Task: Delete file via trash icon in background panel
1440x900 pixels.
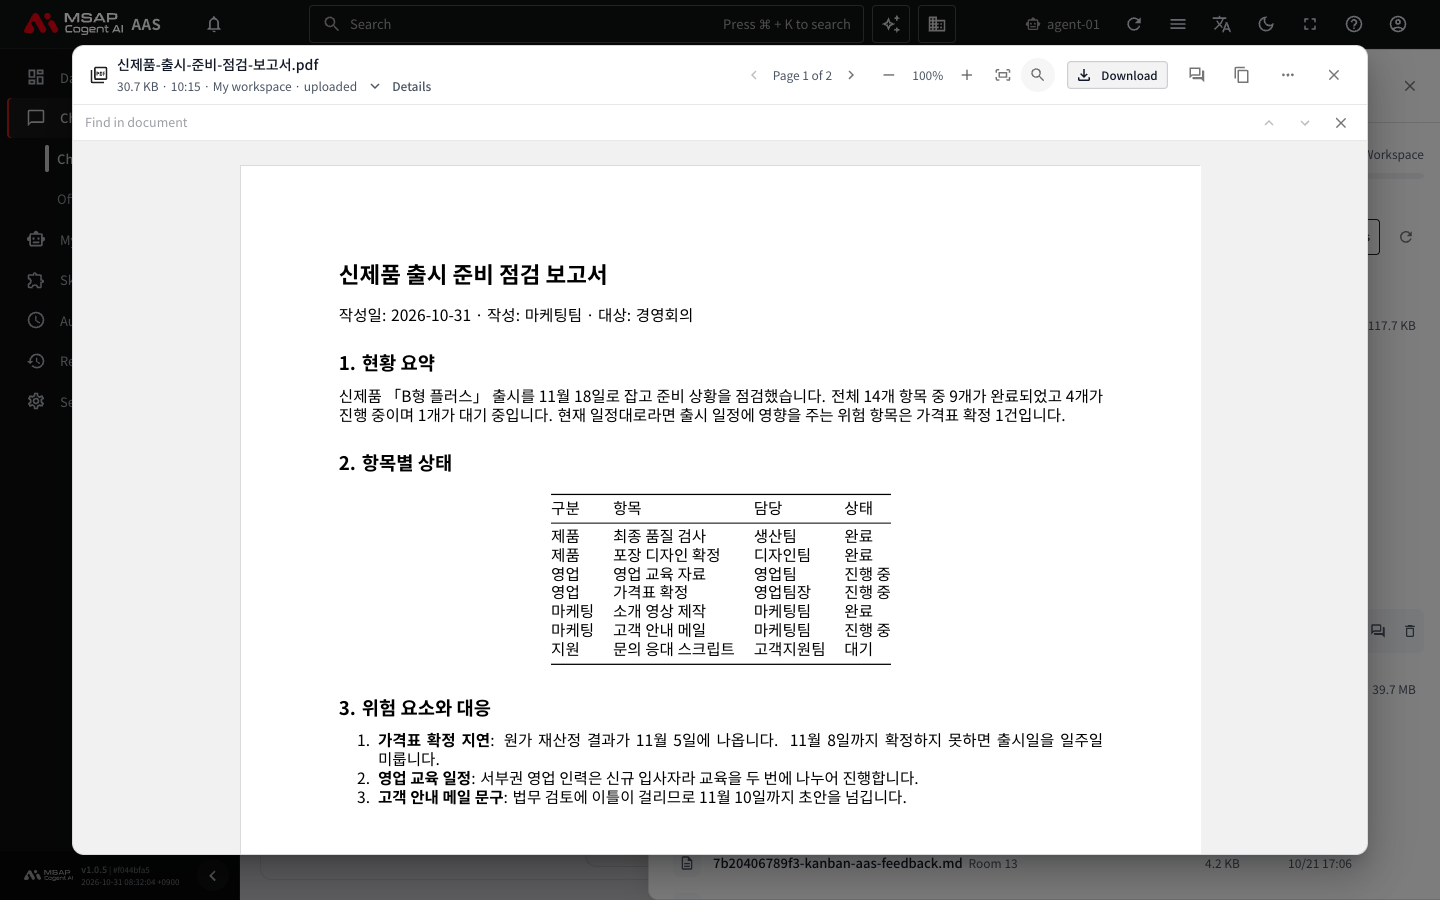Action: [1410, 631]
